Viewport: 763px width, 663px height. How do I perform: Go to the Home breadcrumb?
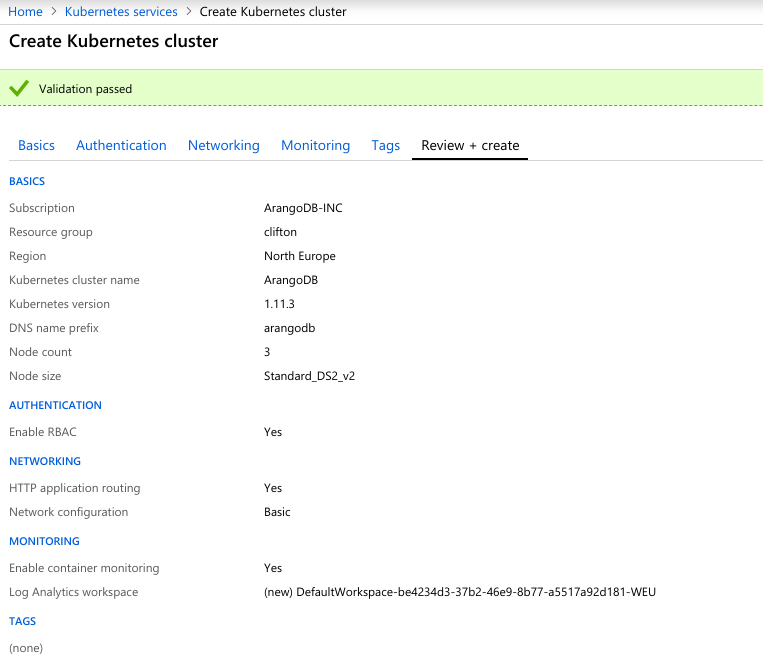(25, 12)
